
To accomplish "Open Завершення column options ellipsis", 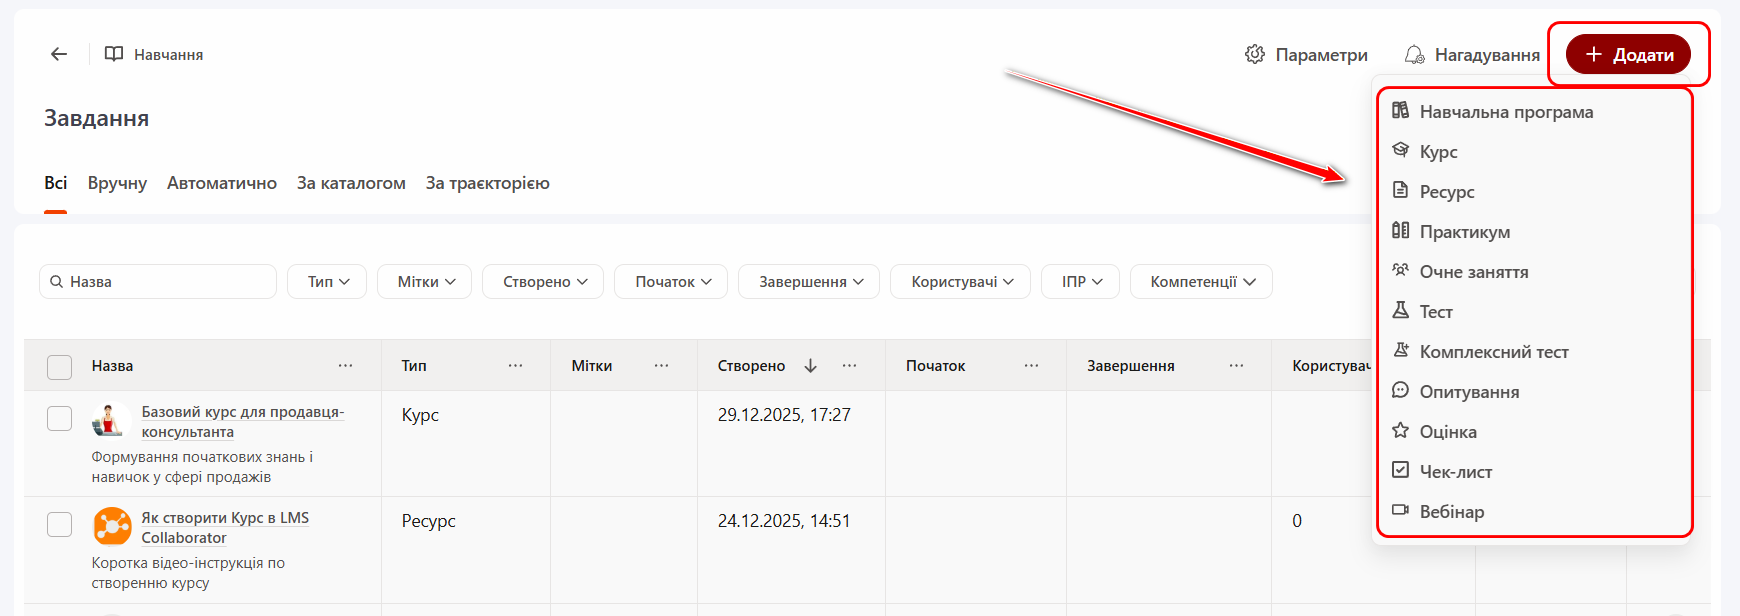I will 1236,366.
